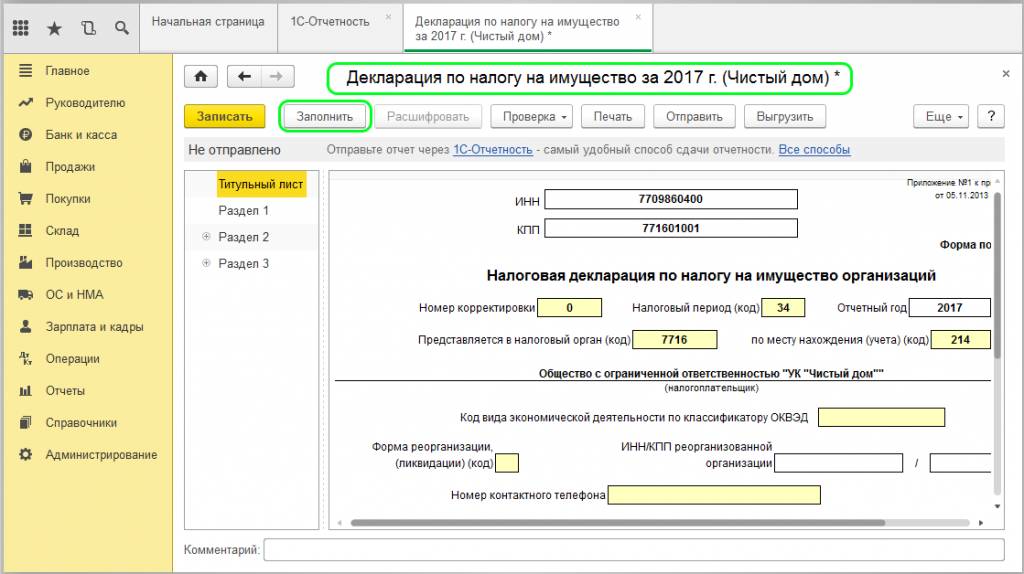Click the taxpayer name Общество с ограниченной ответственностью
Viewport: 1024px width, 574px height.
[x=711, y=374]
